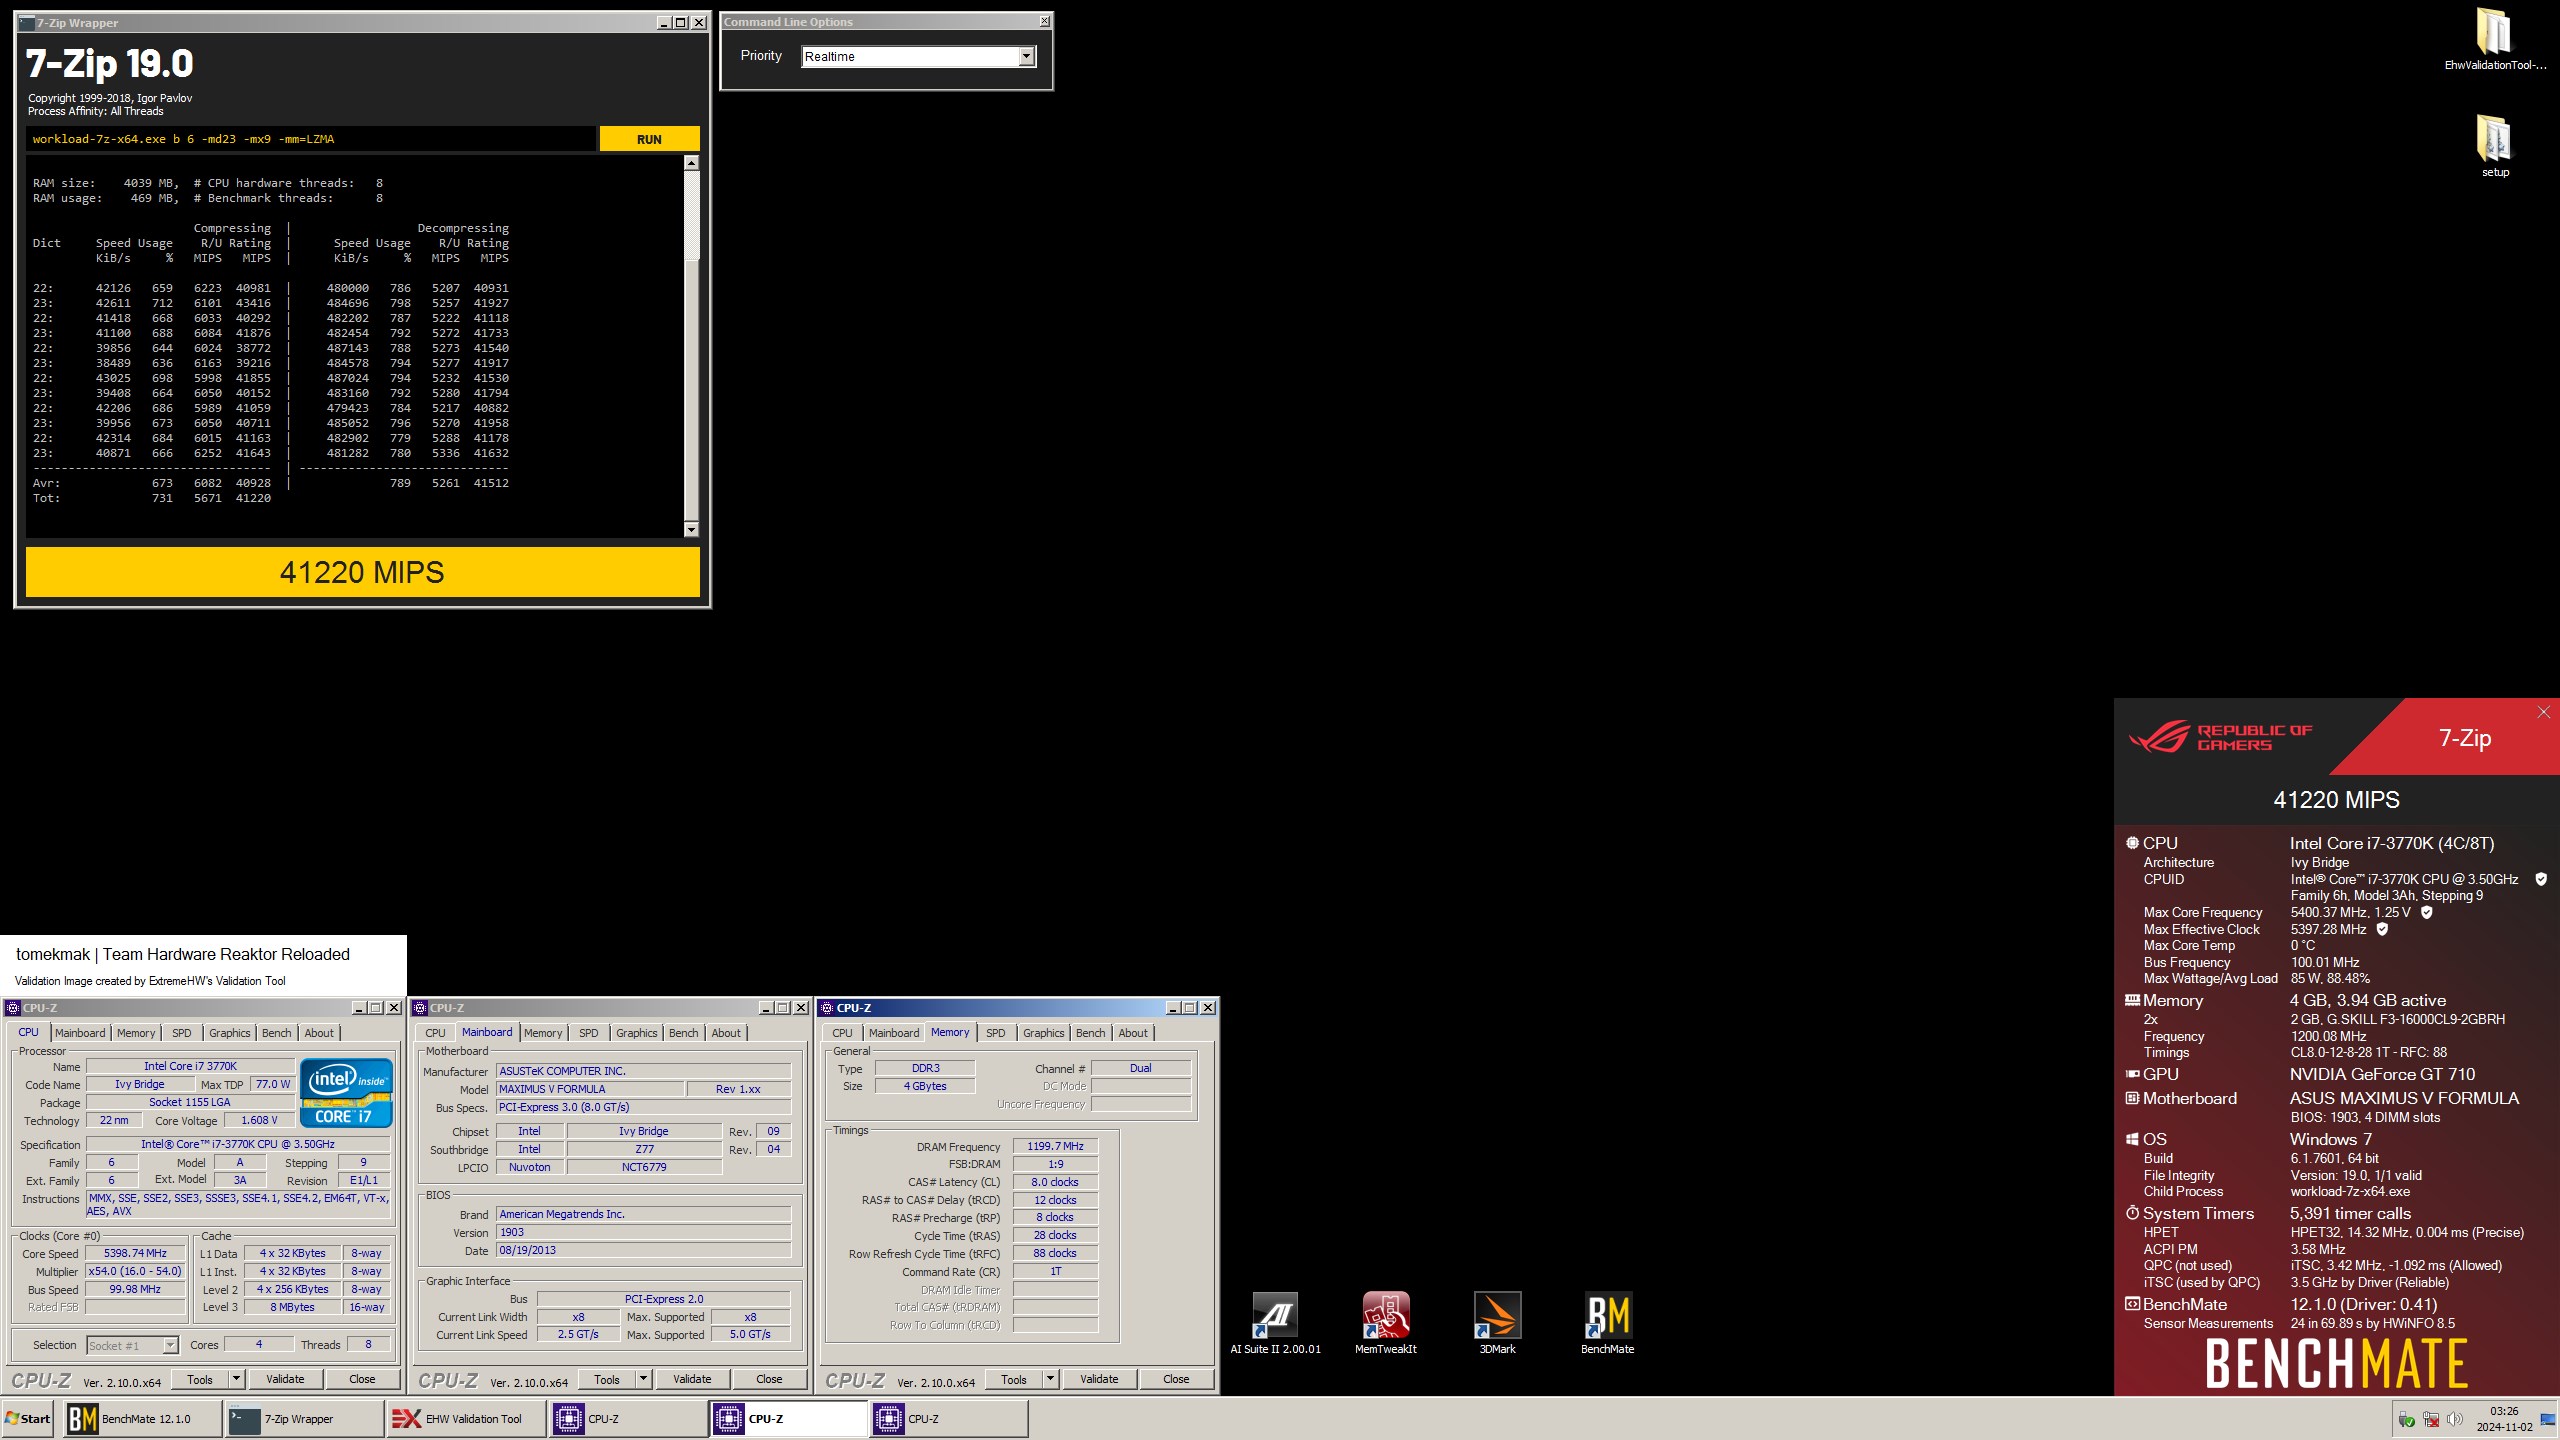Open Bench tab in Mainboard CPU-Z window

[684, 1033]
